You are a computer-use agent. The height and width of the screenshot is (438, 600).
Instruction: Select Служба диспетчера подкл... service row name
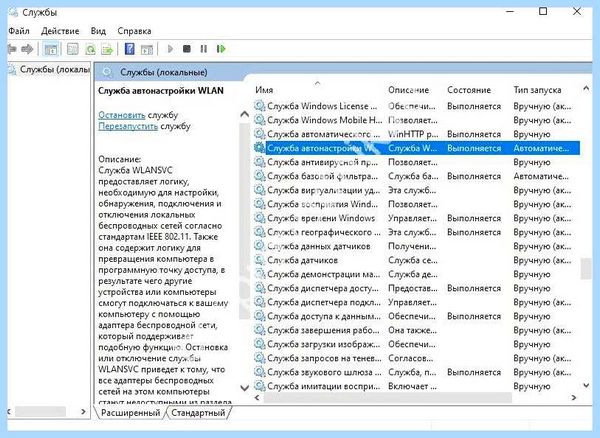tap(324, 302)
